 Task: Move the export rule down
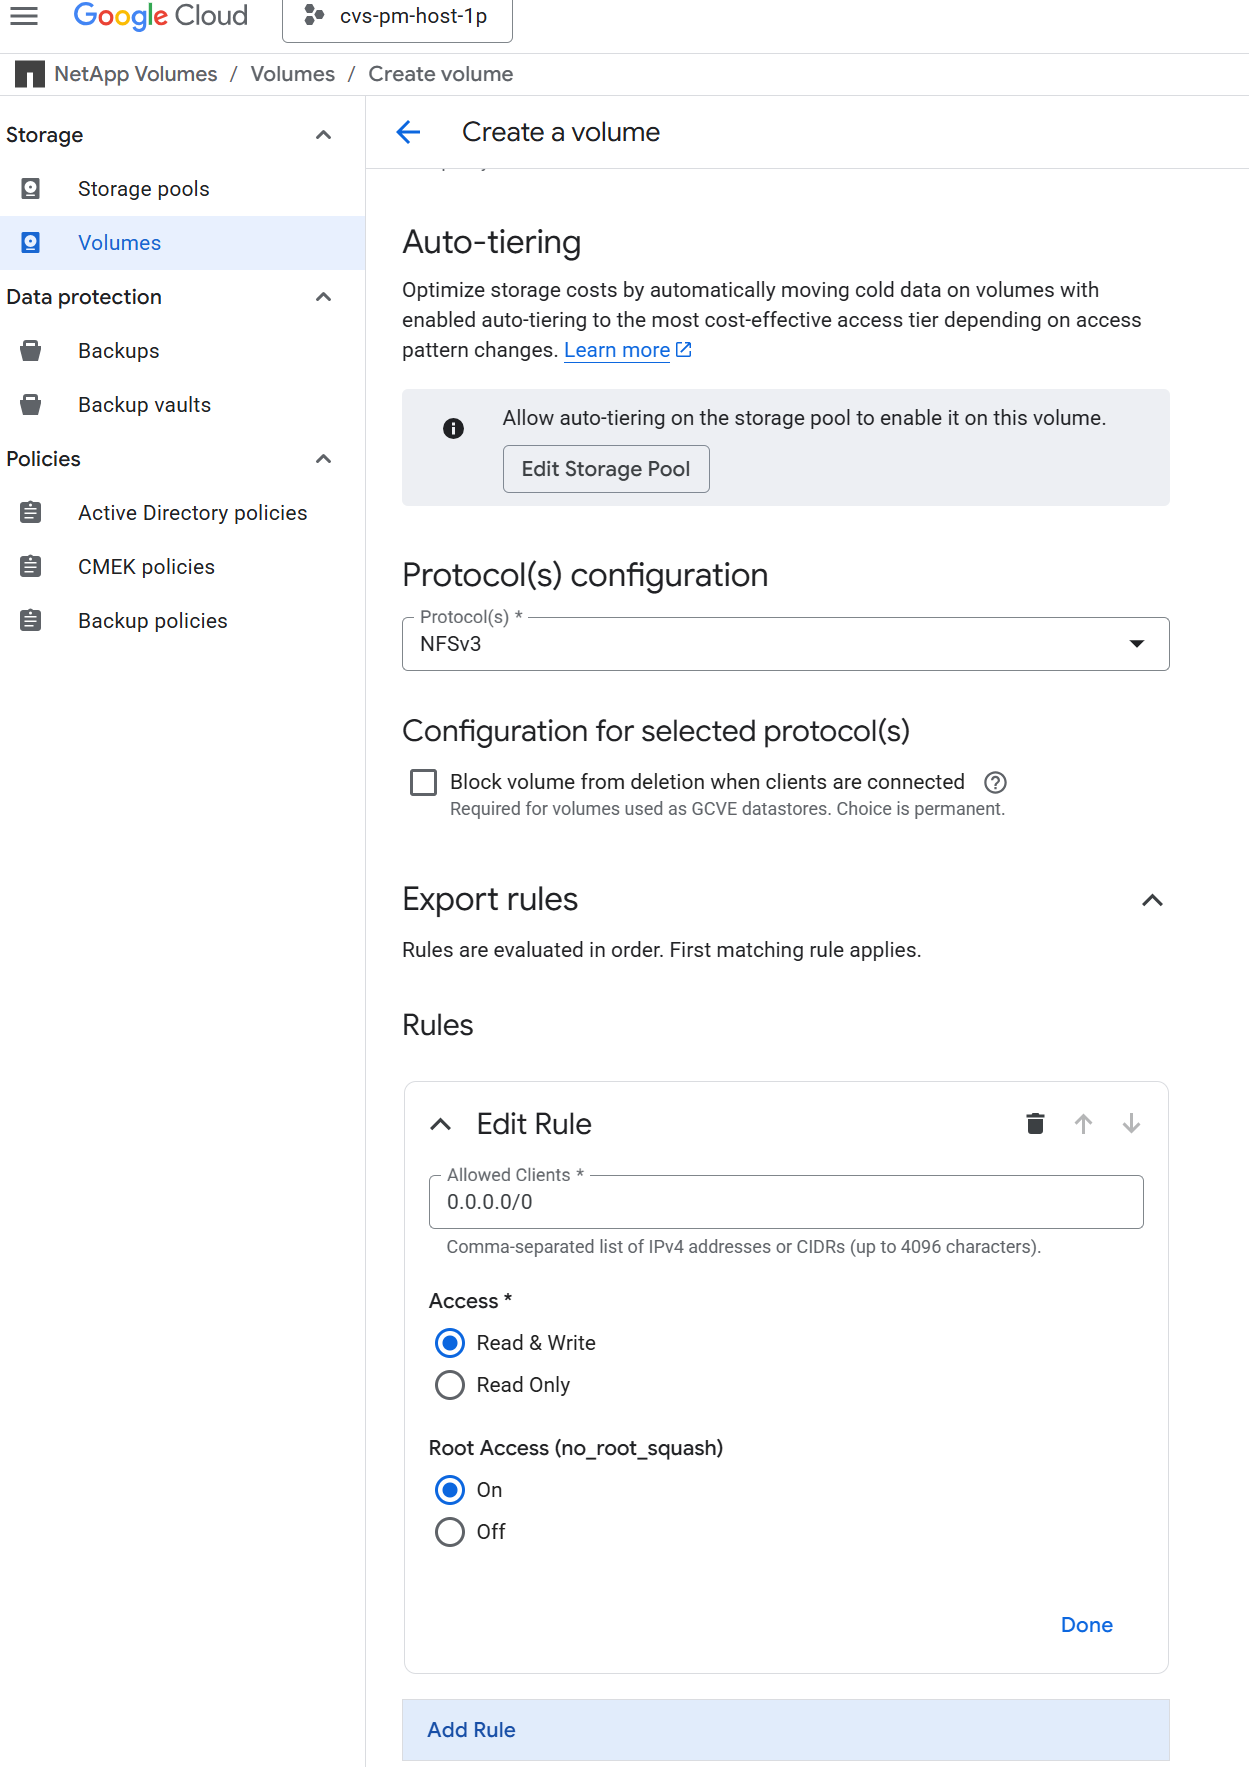pyautogui.click(x=1131, y=1124)
